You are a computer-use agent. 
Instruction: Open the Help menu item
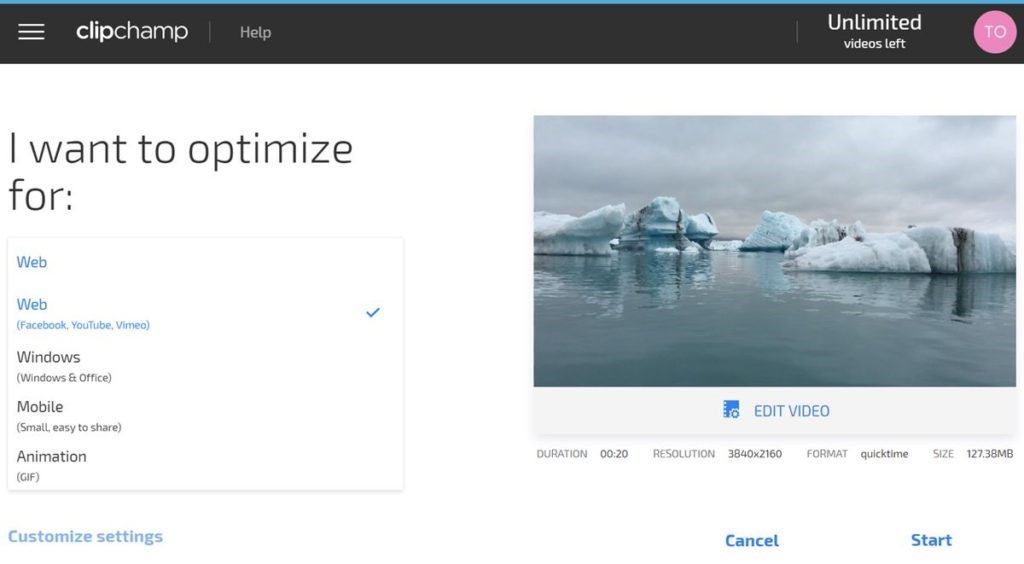coord(255,32)
